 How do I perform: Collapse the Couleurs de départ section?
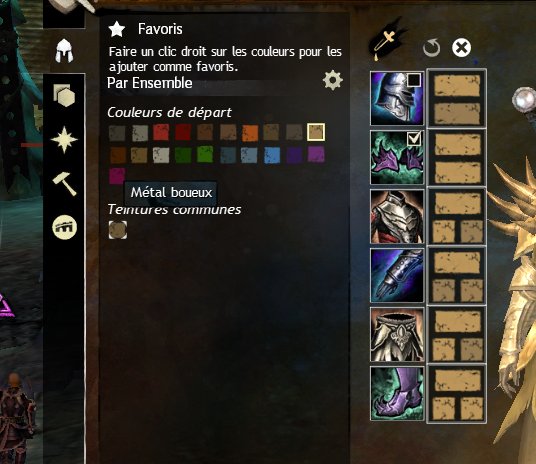(x=170, y=112)
